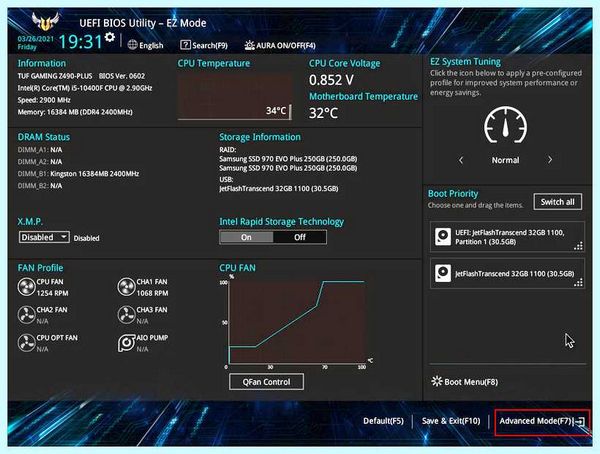Switch to Advanced Mode(F7)
The image size is (600, 454).
542,421
